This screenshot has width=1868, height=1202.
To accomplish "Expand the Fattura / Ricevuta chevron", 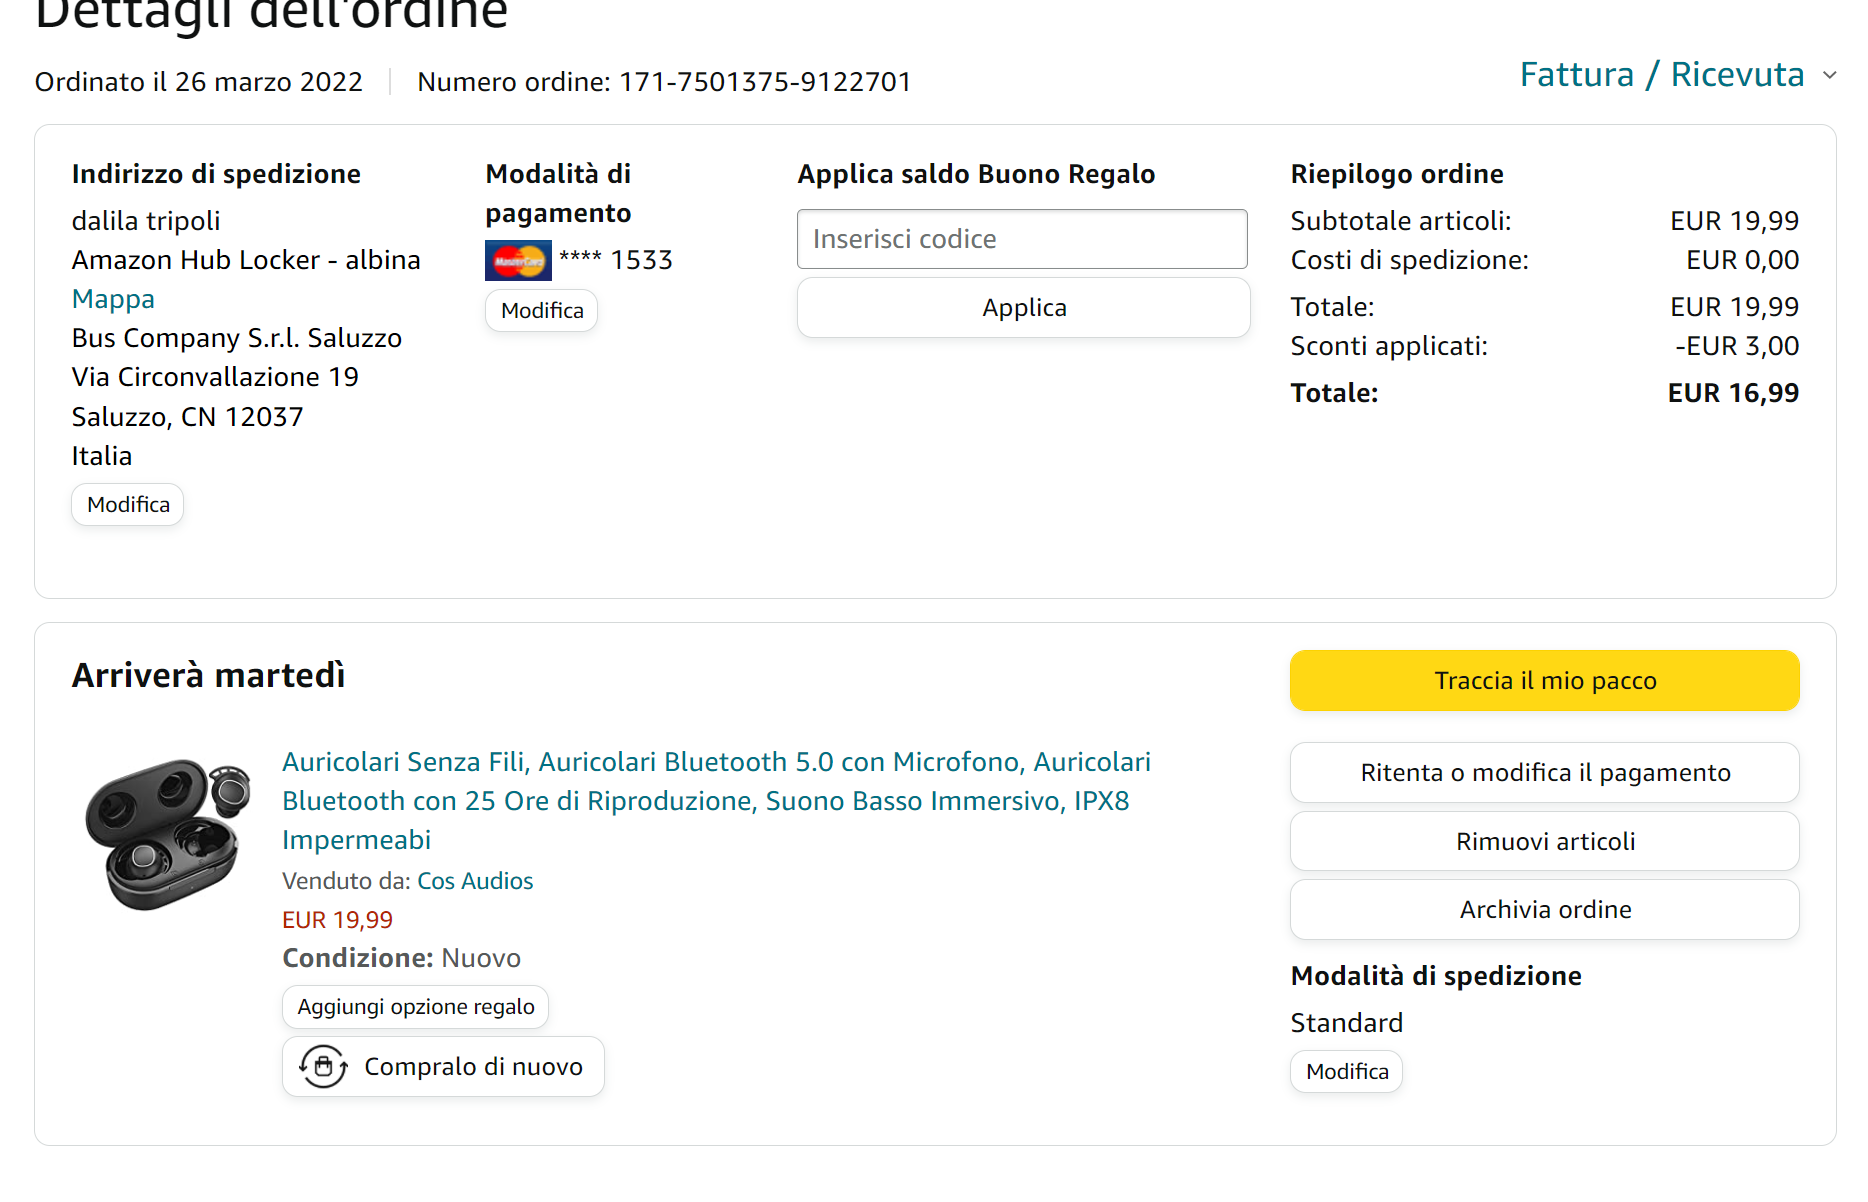I will coord(1829,76).
